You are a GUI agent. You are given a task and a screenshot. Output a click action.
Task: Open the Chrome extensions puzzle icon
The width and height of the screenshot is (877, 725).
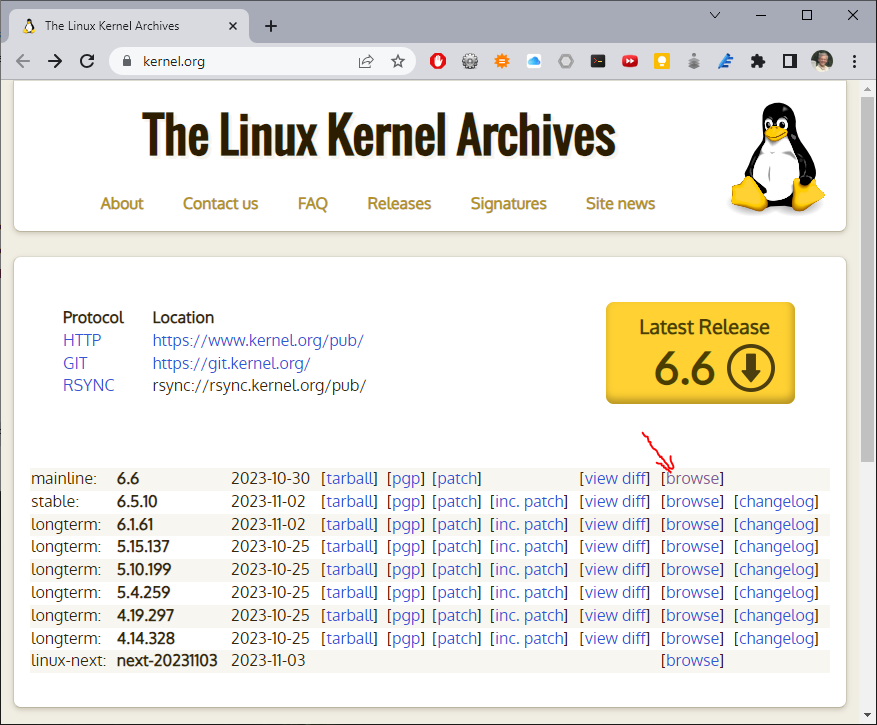pyautogui.click(x=758, y=61)
